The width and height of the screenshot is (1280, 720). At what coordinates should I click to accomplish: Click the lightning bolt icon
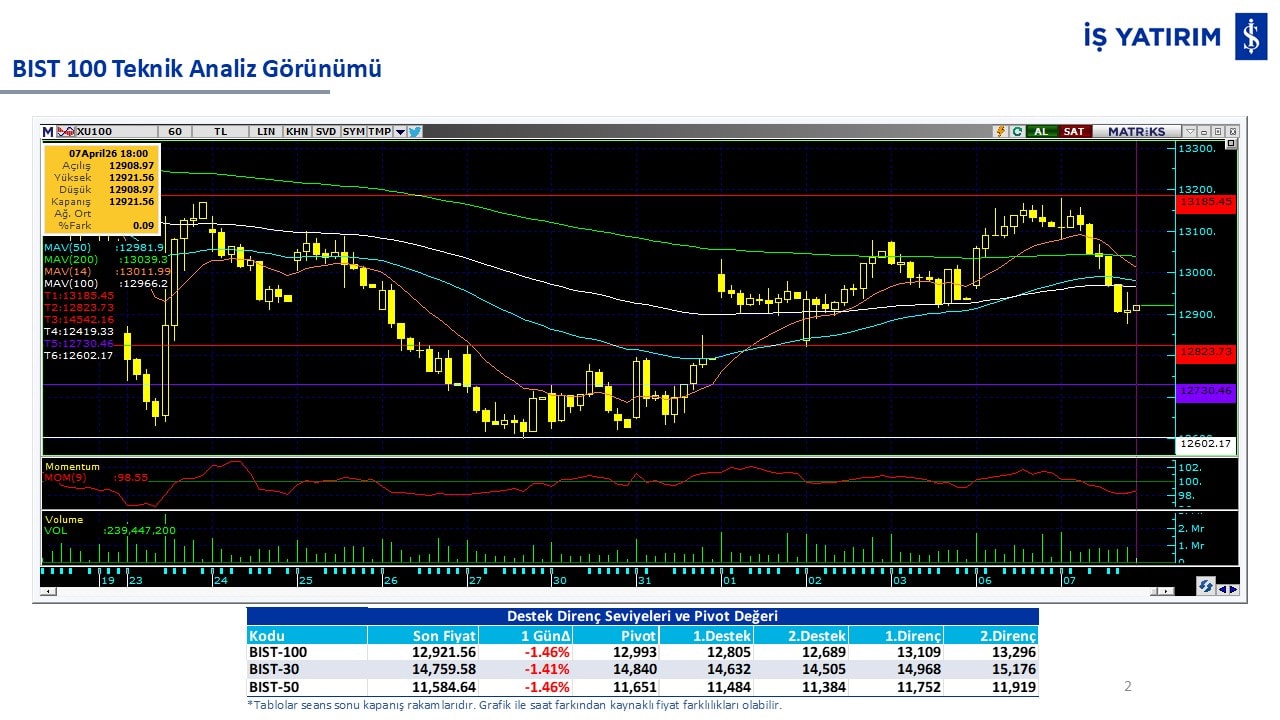(1000, 131)
